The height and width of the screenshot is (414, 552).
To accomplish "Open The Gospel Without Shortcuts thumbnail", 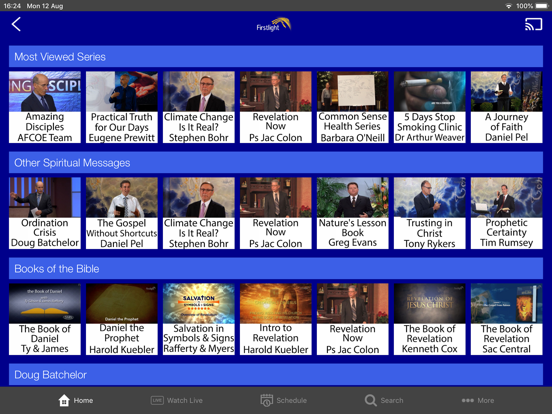I will [122, 213].
